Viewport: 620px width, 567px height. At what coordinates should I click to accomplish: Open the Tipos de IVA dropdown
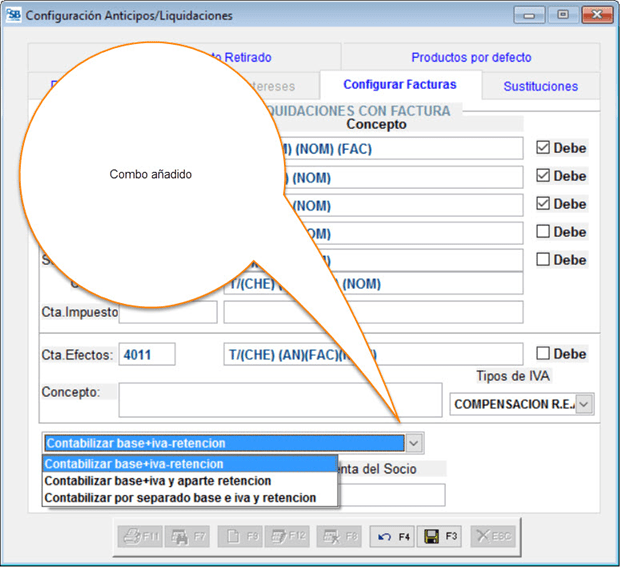point(584,404)
